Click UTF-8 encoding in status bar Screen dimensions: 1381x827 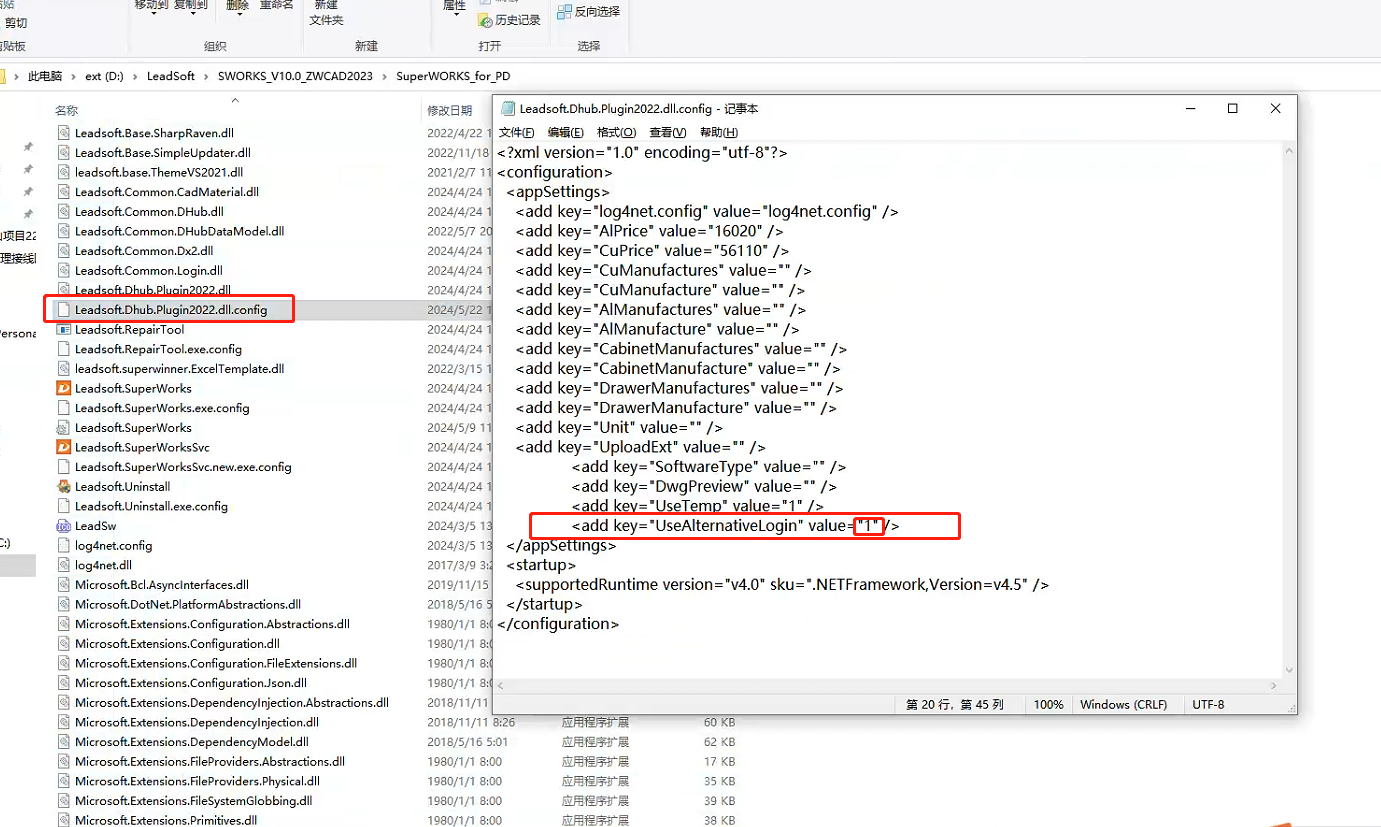[x=1208, y=705]
